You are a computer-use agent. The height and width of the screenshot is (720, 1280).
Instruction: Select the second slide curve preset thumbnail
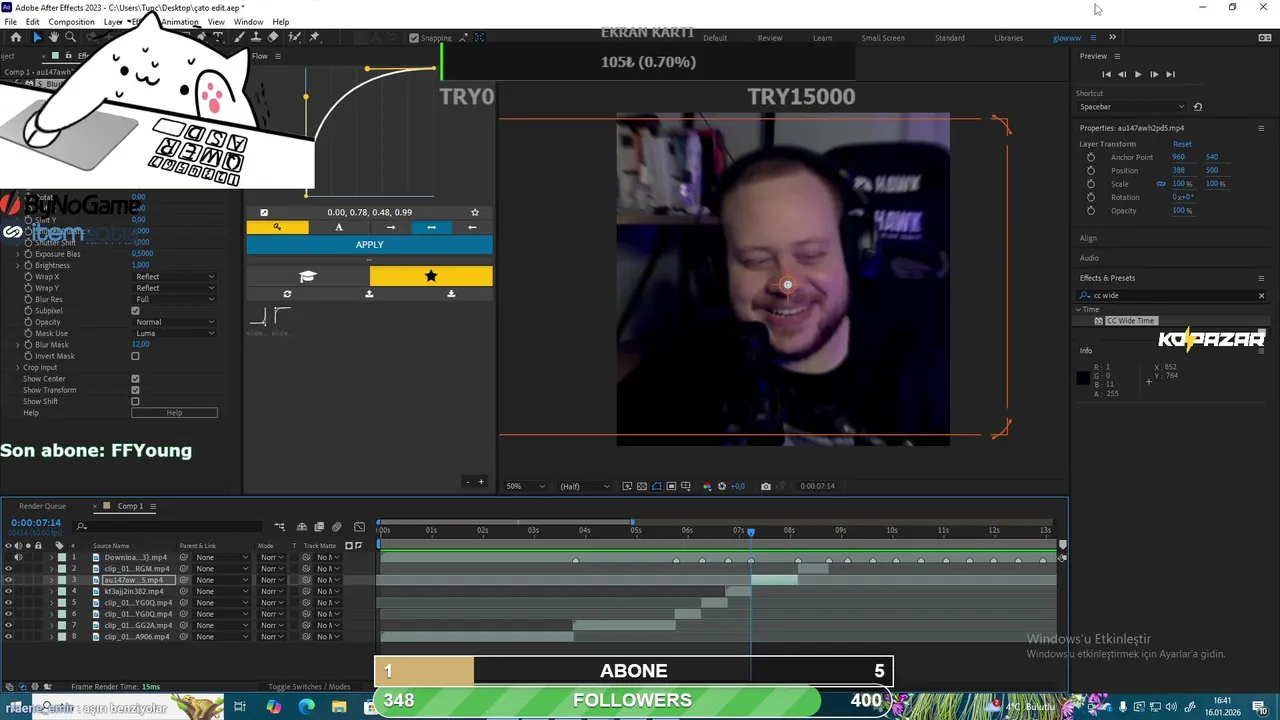(x=281, y=317)
